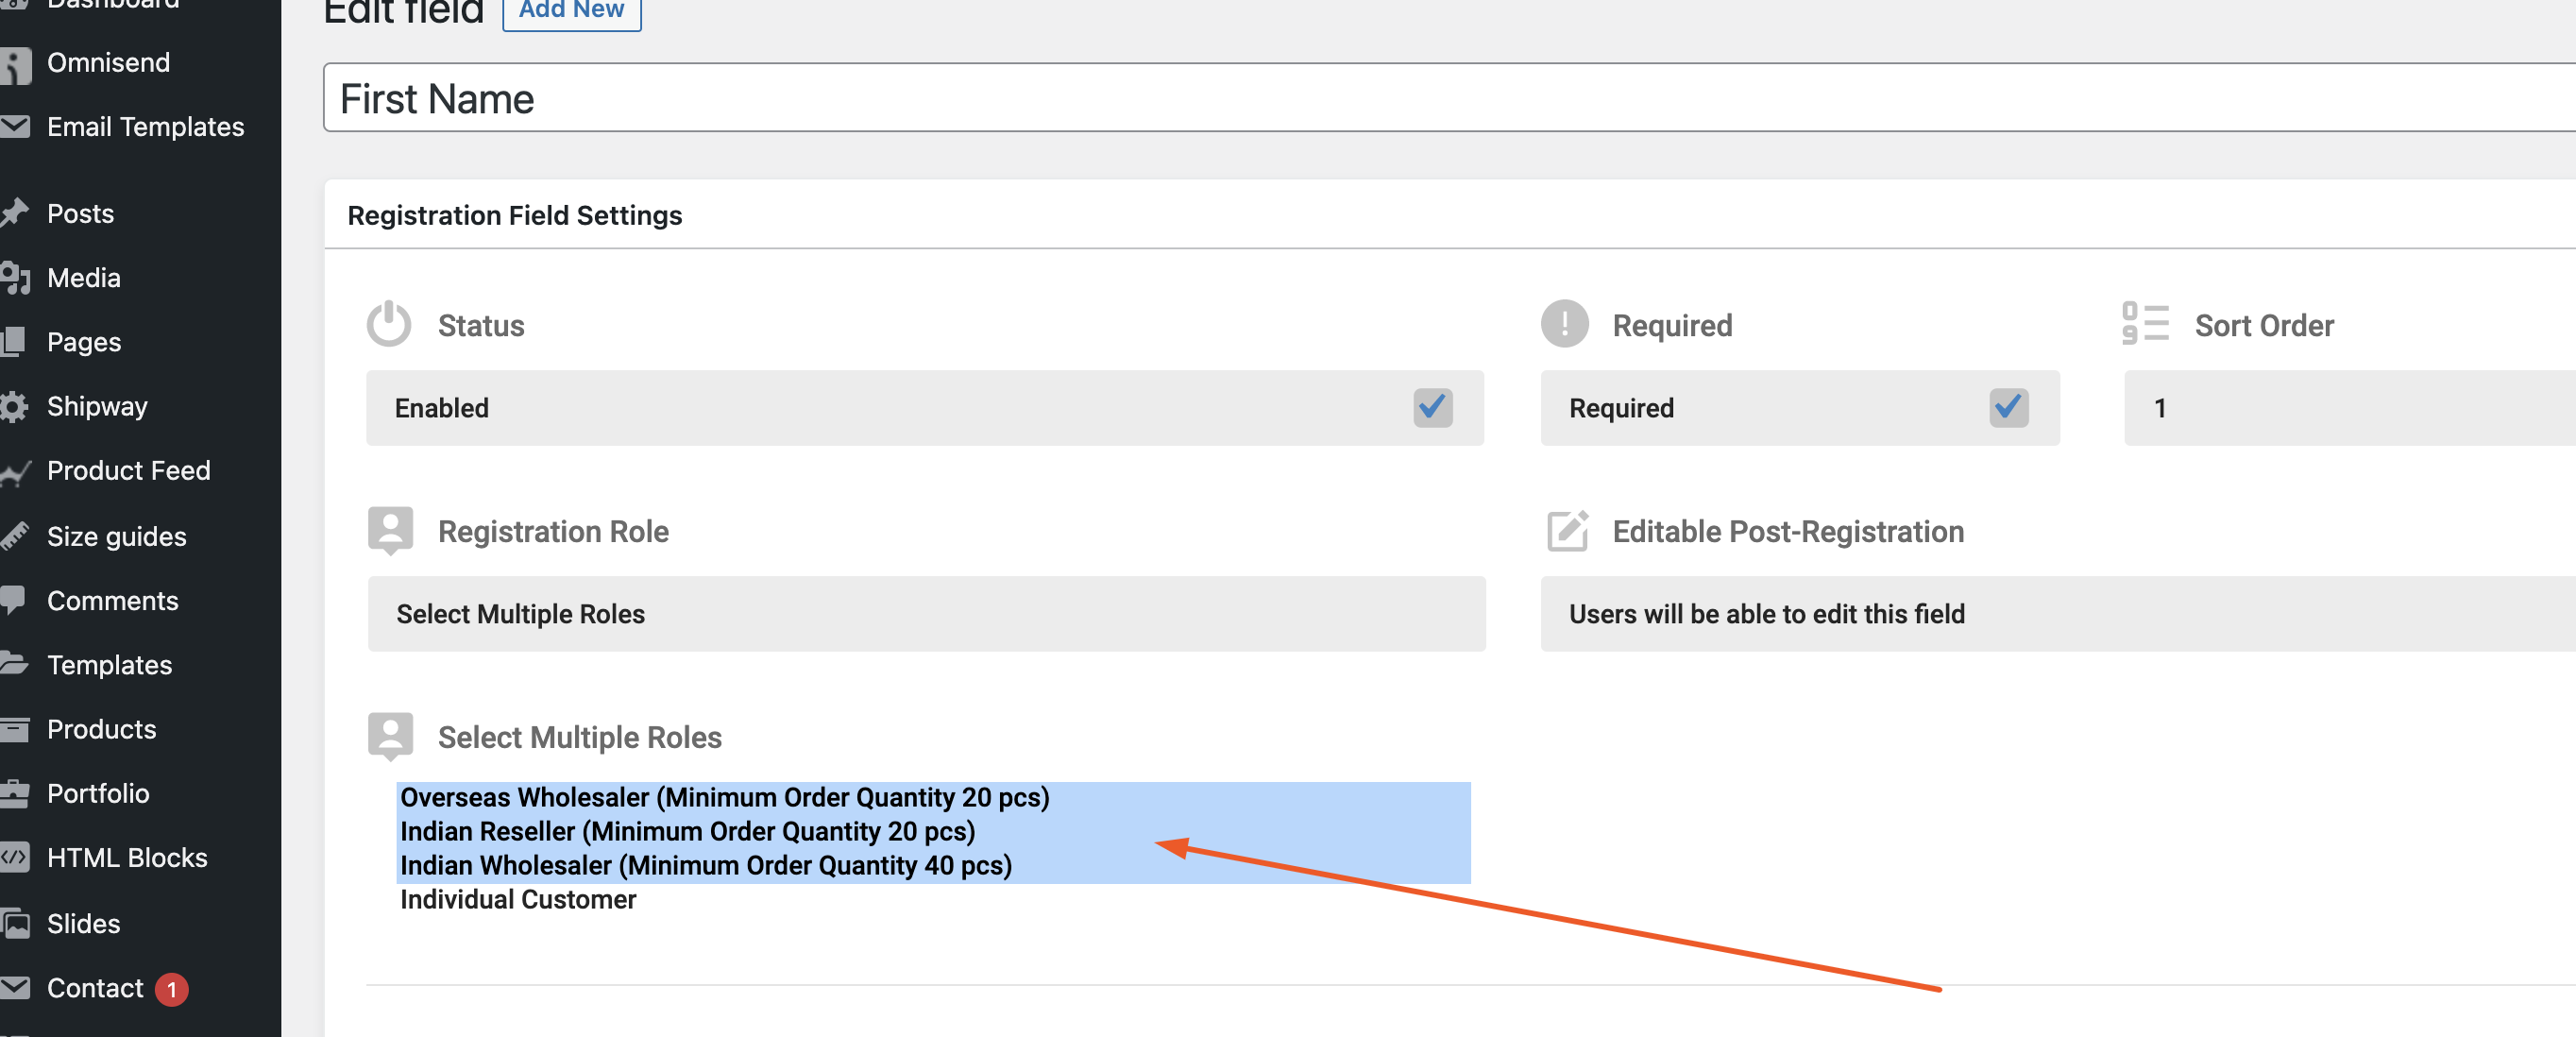This screenshot has width=2576, height=1037.
Task: Open the Editable Post-Registration dropdown
Action: click(x=2058, y=613)
